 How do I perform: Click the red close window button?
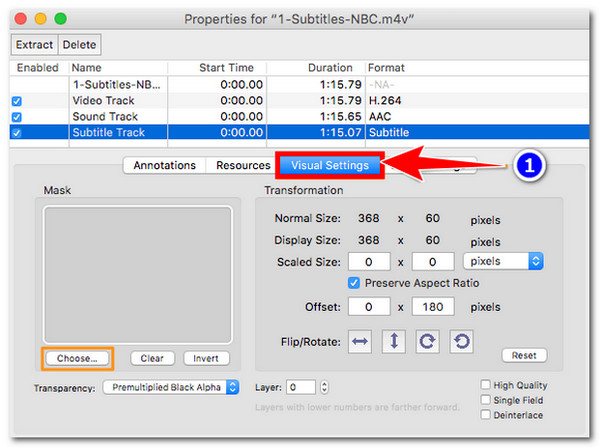coord(21,19)
